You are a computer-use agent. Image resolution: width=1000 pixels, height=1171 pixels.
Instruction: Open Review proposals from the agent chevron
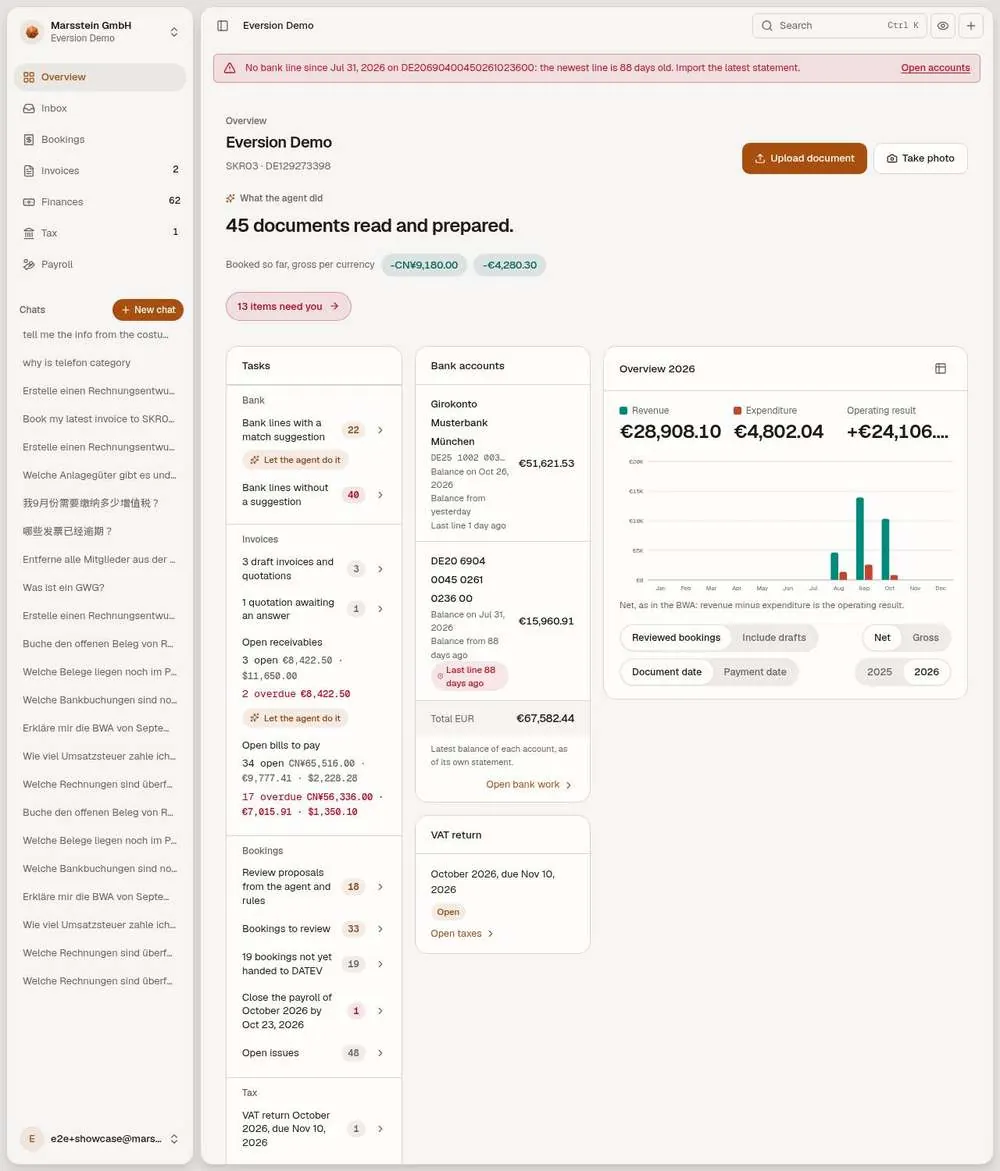[x=380, y=887]
